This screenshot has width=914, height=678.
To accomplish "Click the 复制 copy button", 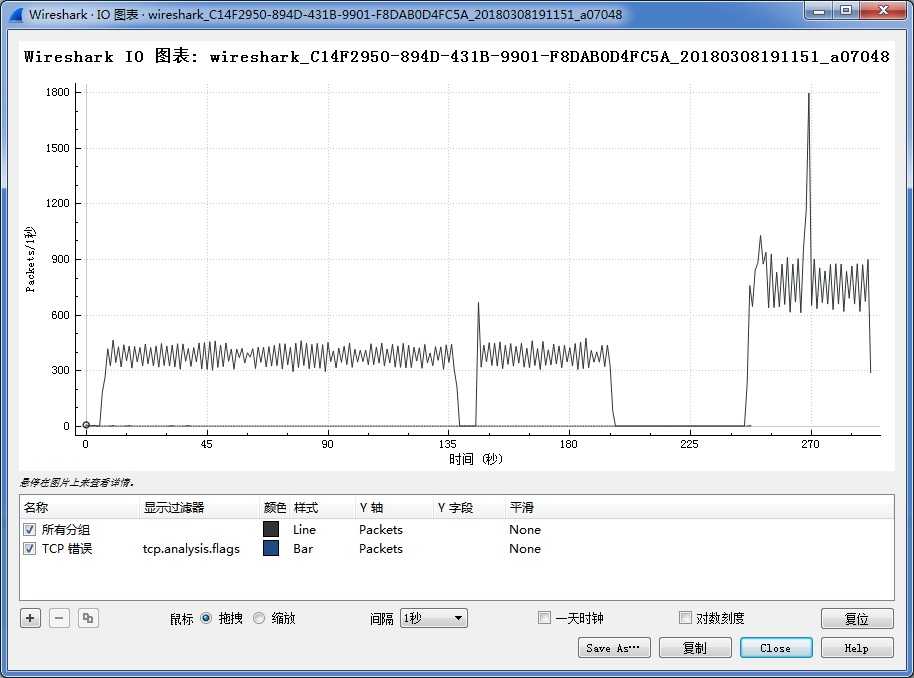I will pyautogui.click(x=695, y=648).
